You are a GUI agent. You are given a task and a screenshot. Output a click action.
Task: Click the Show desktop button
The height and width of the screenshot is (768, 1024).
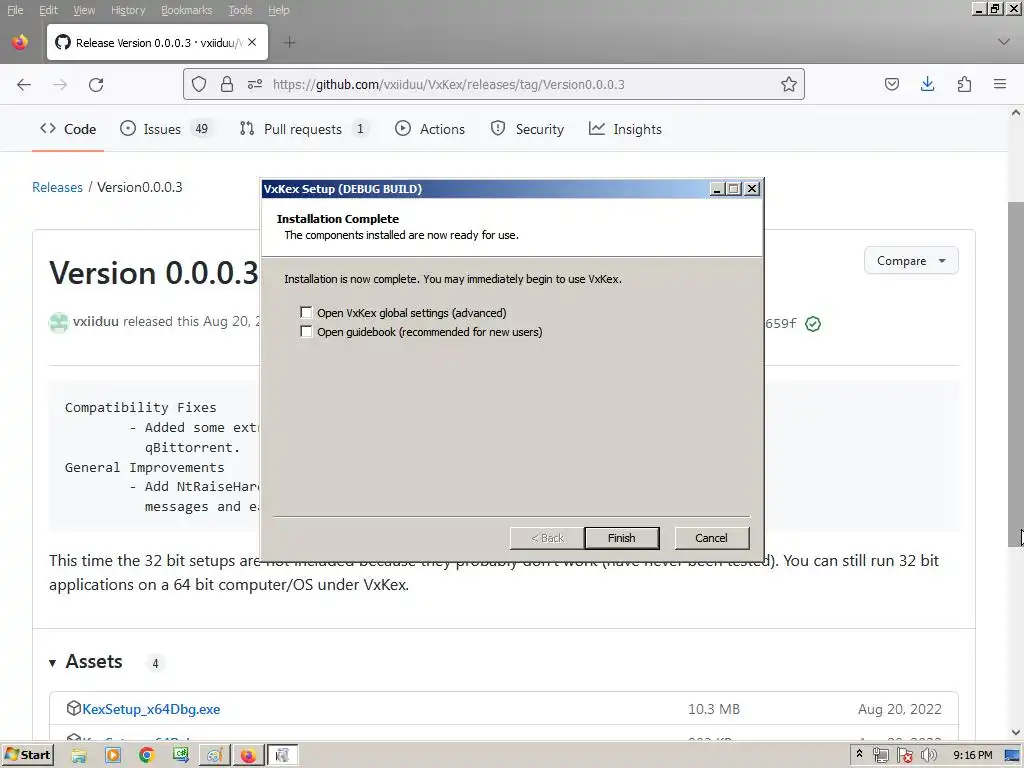coord(1014,756)
